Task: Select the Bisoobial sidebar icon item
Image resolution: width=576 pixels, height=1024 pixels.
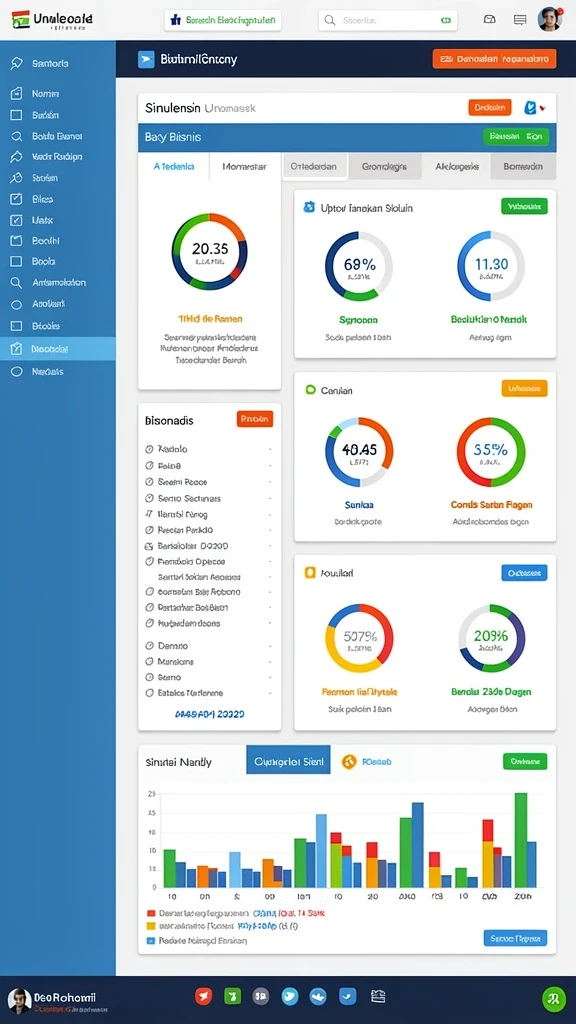Action: [x=57, y=349]
